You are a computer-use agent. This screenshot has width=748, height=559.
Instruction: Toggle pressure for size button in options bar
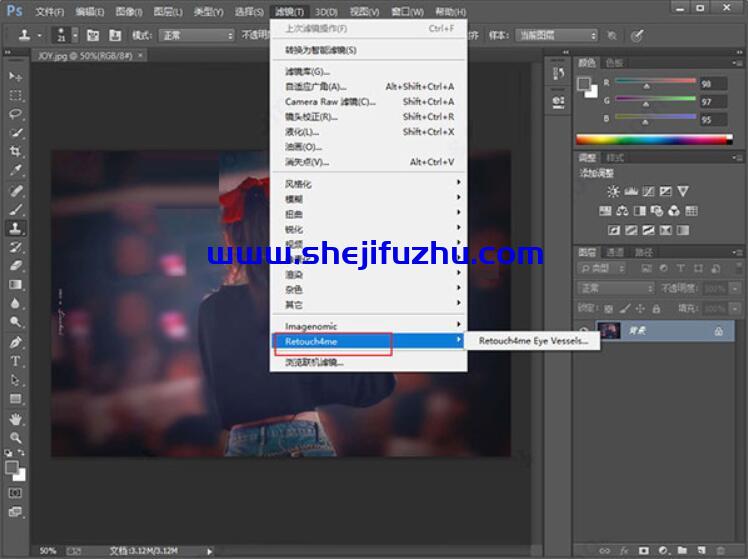click(x=637, y=35)
